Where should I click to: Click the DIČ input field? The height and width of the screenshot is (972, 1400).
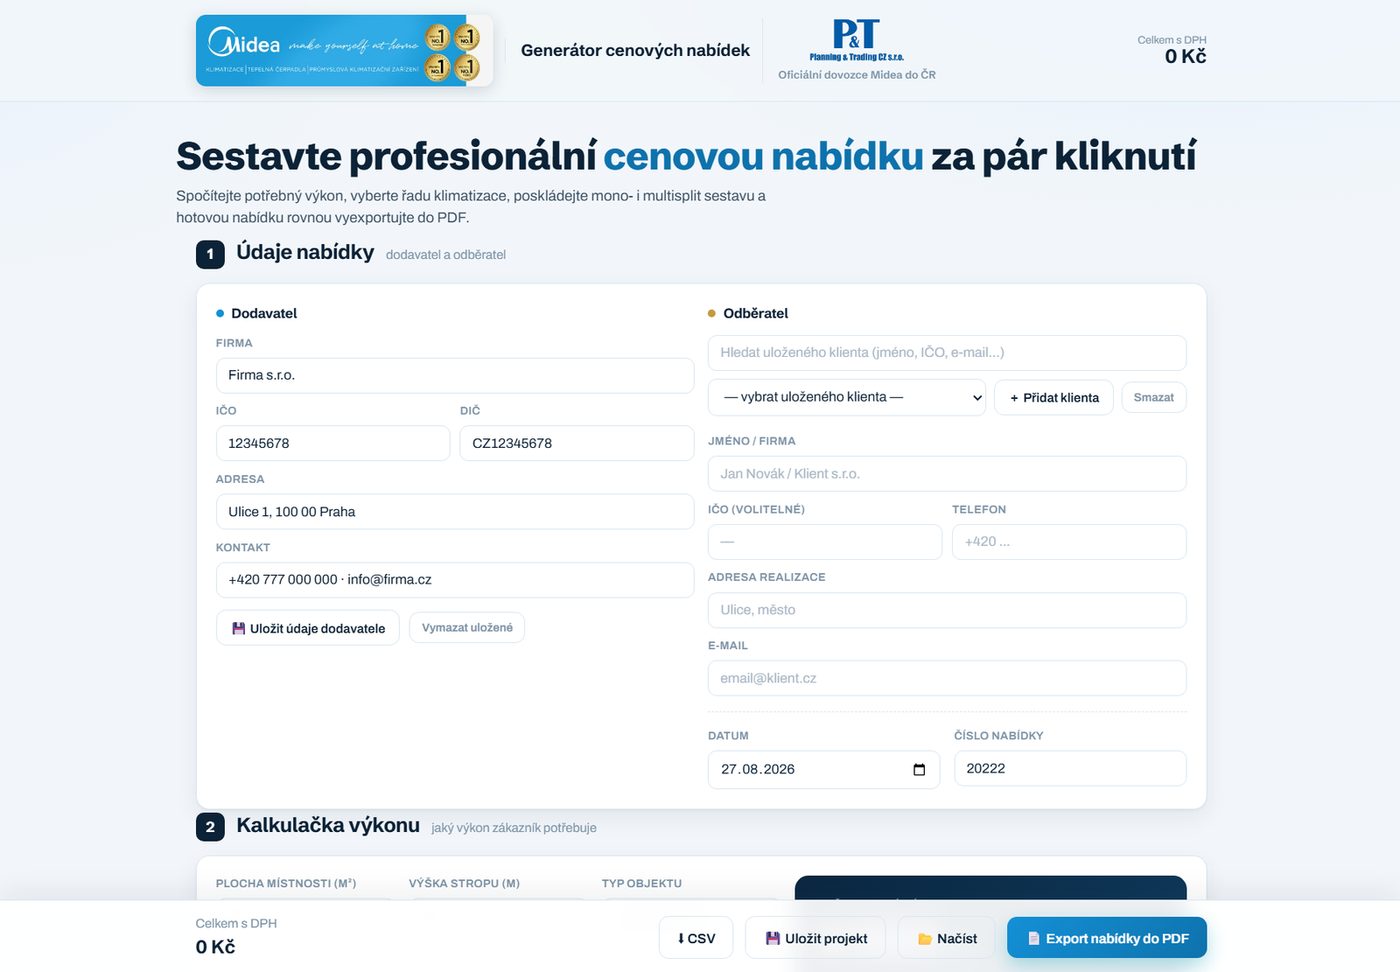click(577, 443)
